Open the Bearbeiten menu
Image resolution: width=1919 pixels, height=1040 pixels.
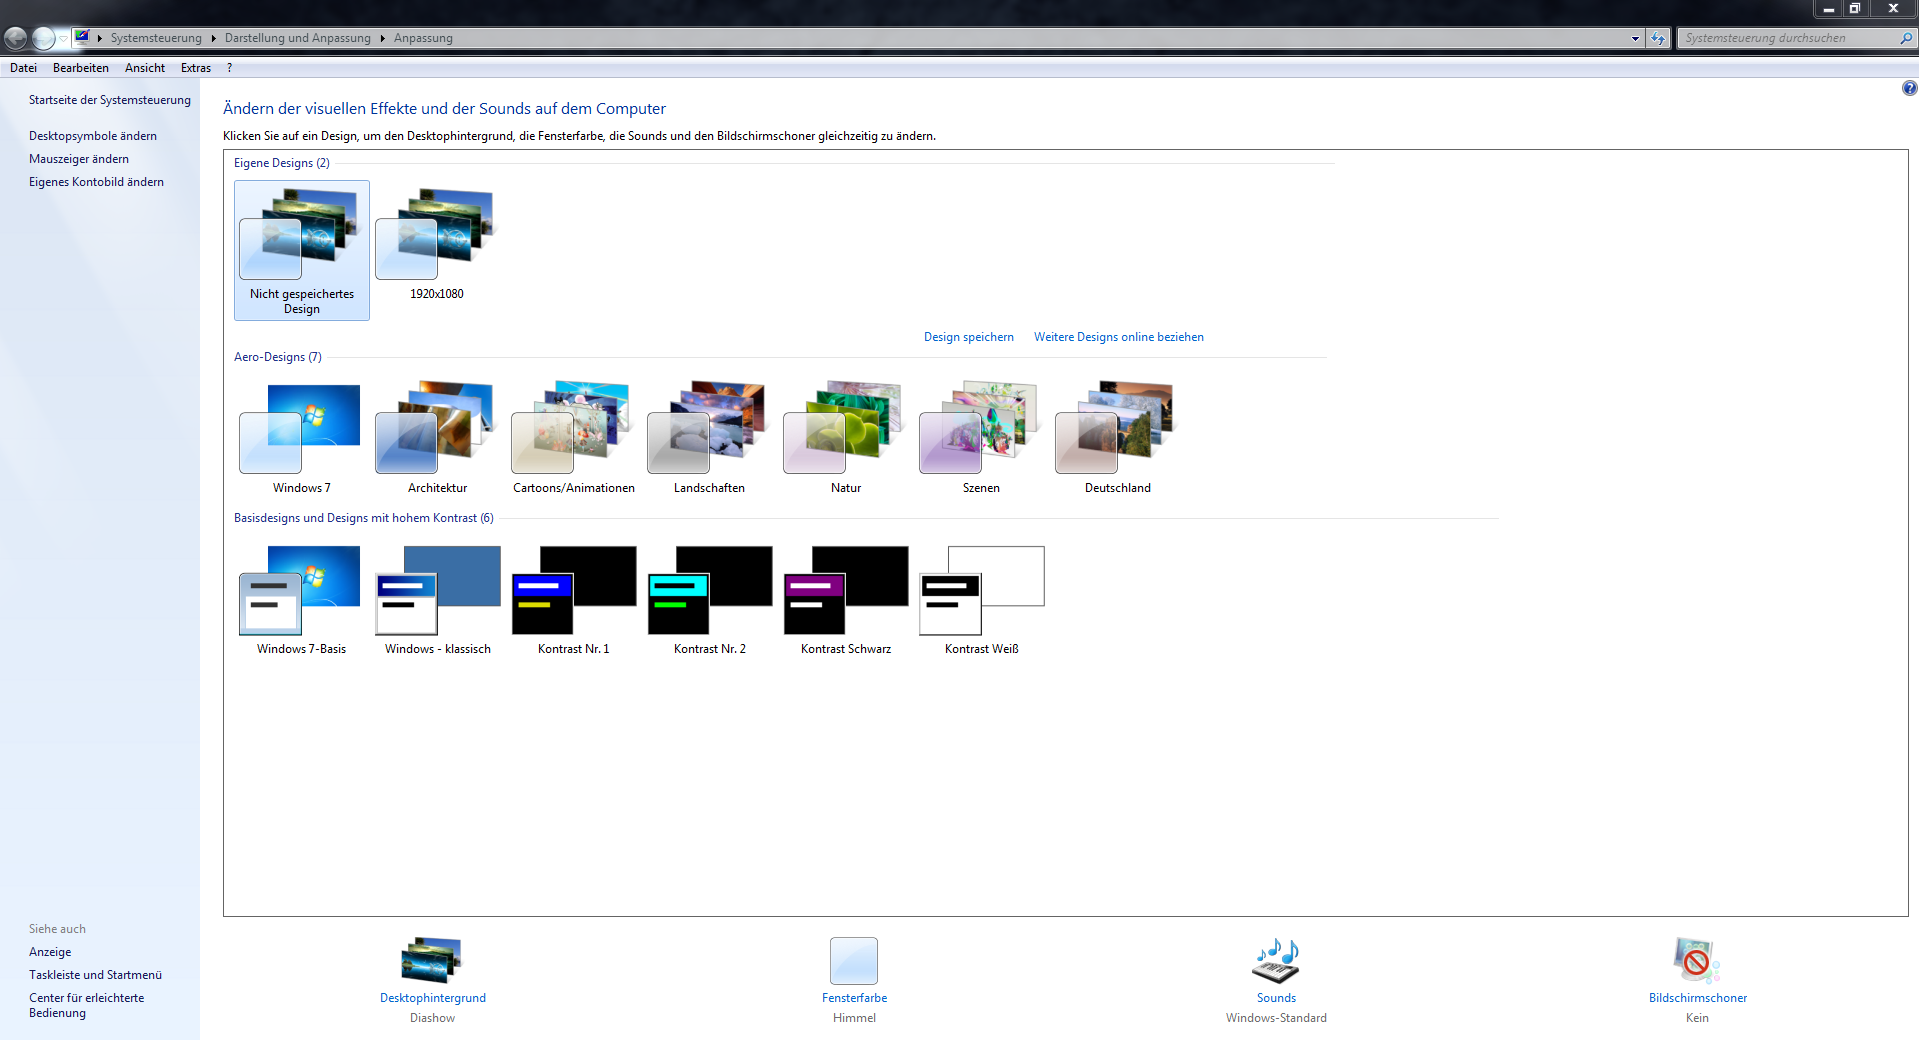81,68
